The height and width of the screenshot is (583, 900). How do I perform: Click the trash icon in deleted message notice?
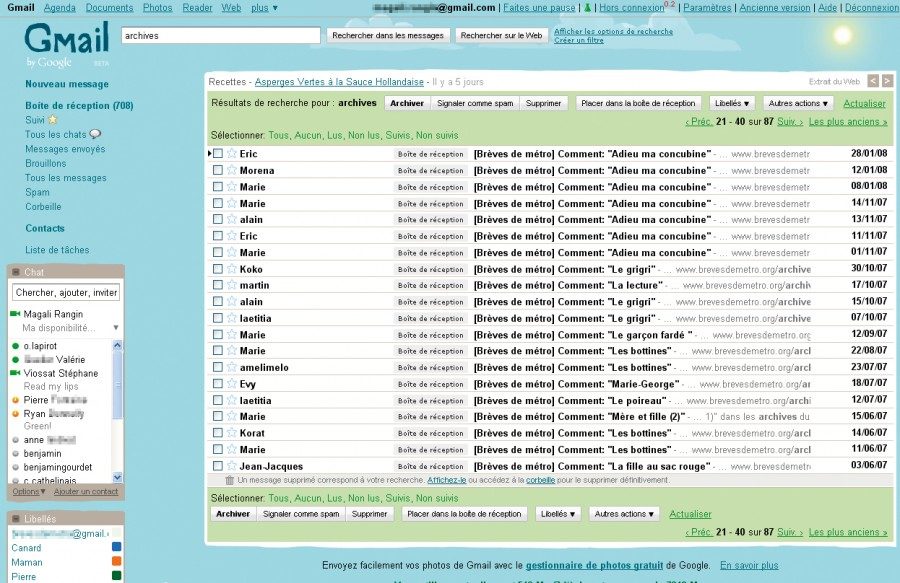(x=230, y=480)
